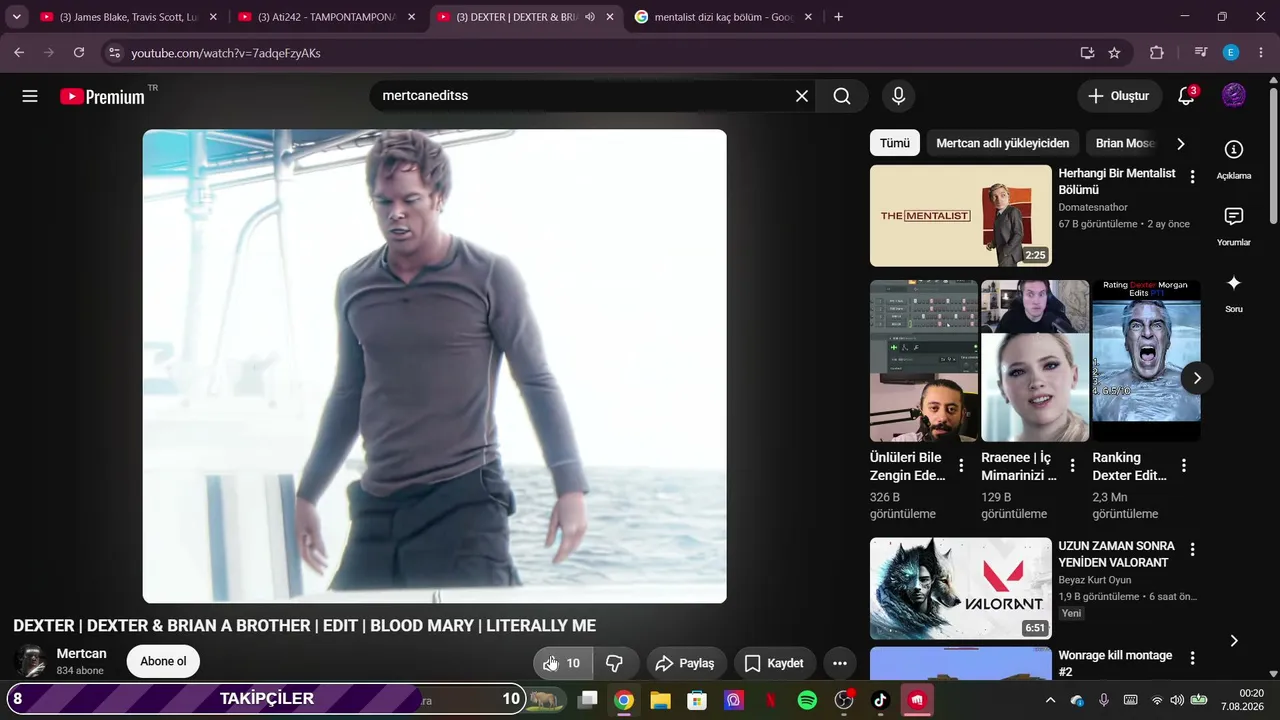
Task: Show next filter chips with arrow
Action: pos(1180,143)
